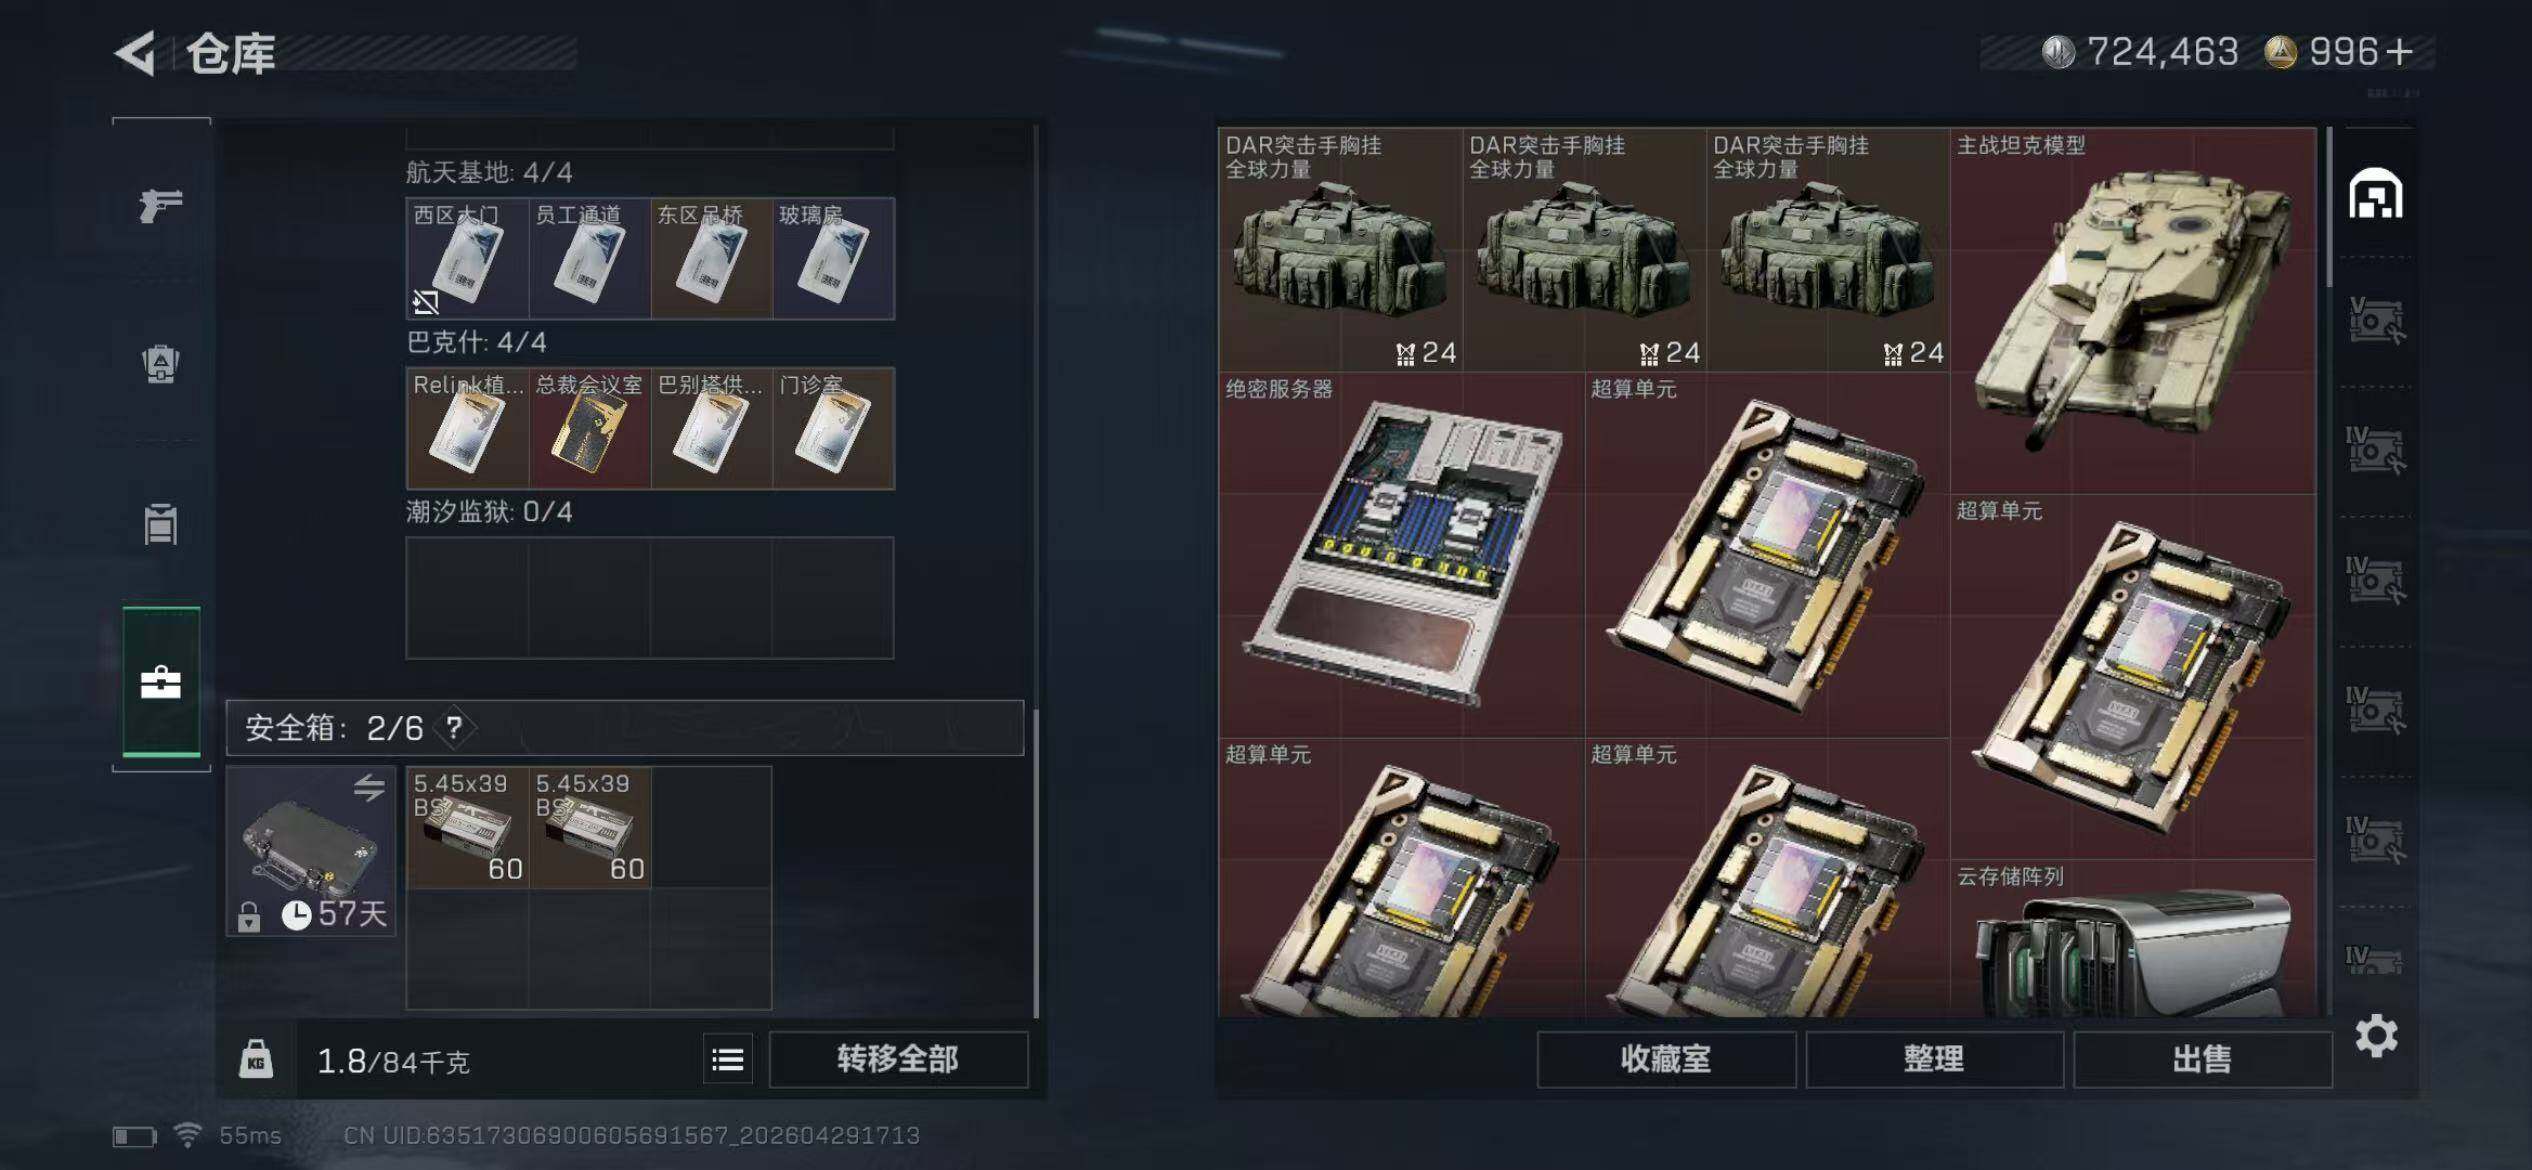2532x1170 pixels.
Task: Select the 绝密服务器 server item
Action: pos(1402,555)
